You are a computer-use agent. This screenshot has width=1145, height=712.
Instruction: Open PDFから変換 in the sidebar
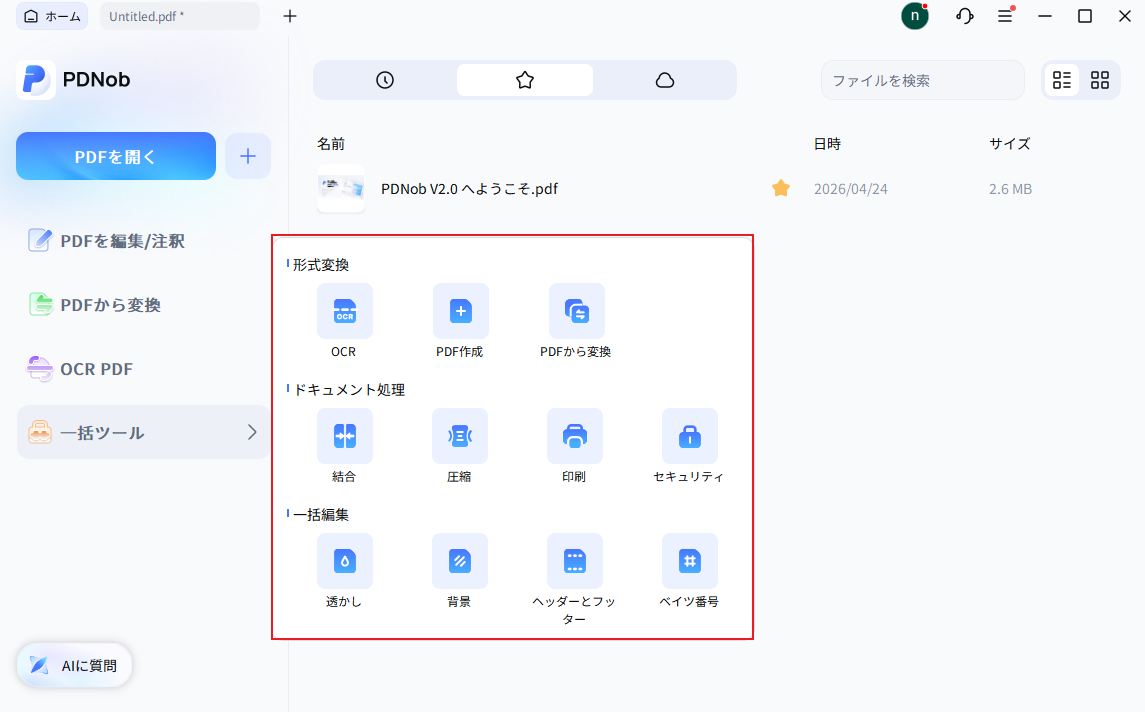click(94, 305)
